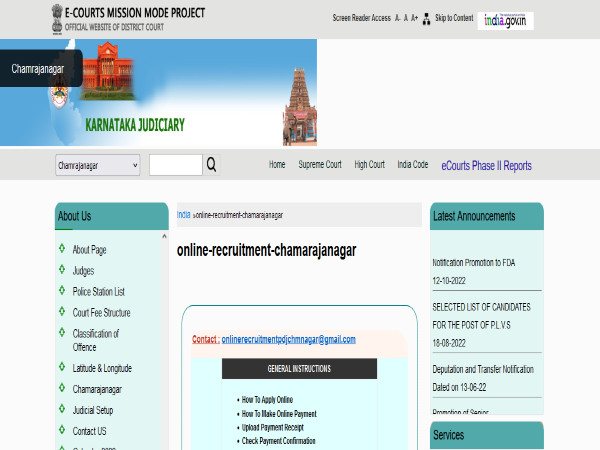The image size is (600, 450).
Task: Click the national emblem logo
Action: click(53, 16)
